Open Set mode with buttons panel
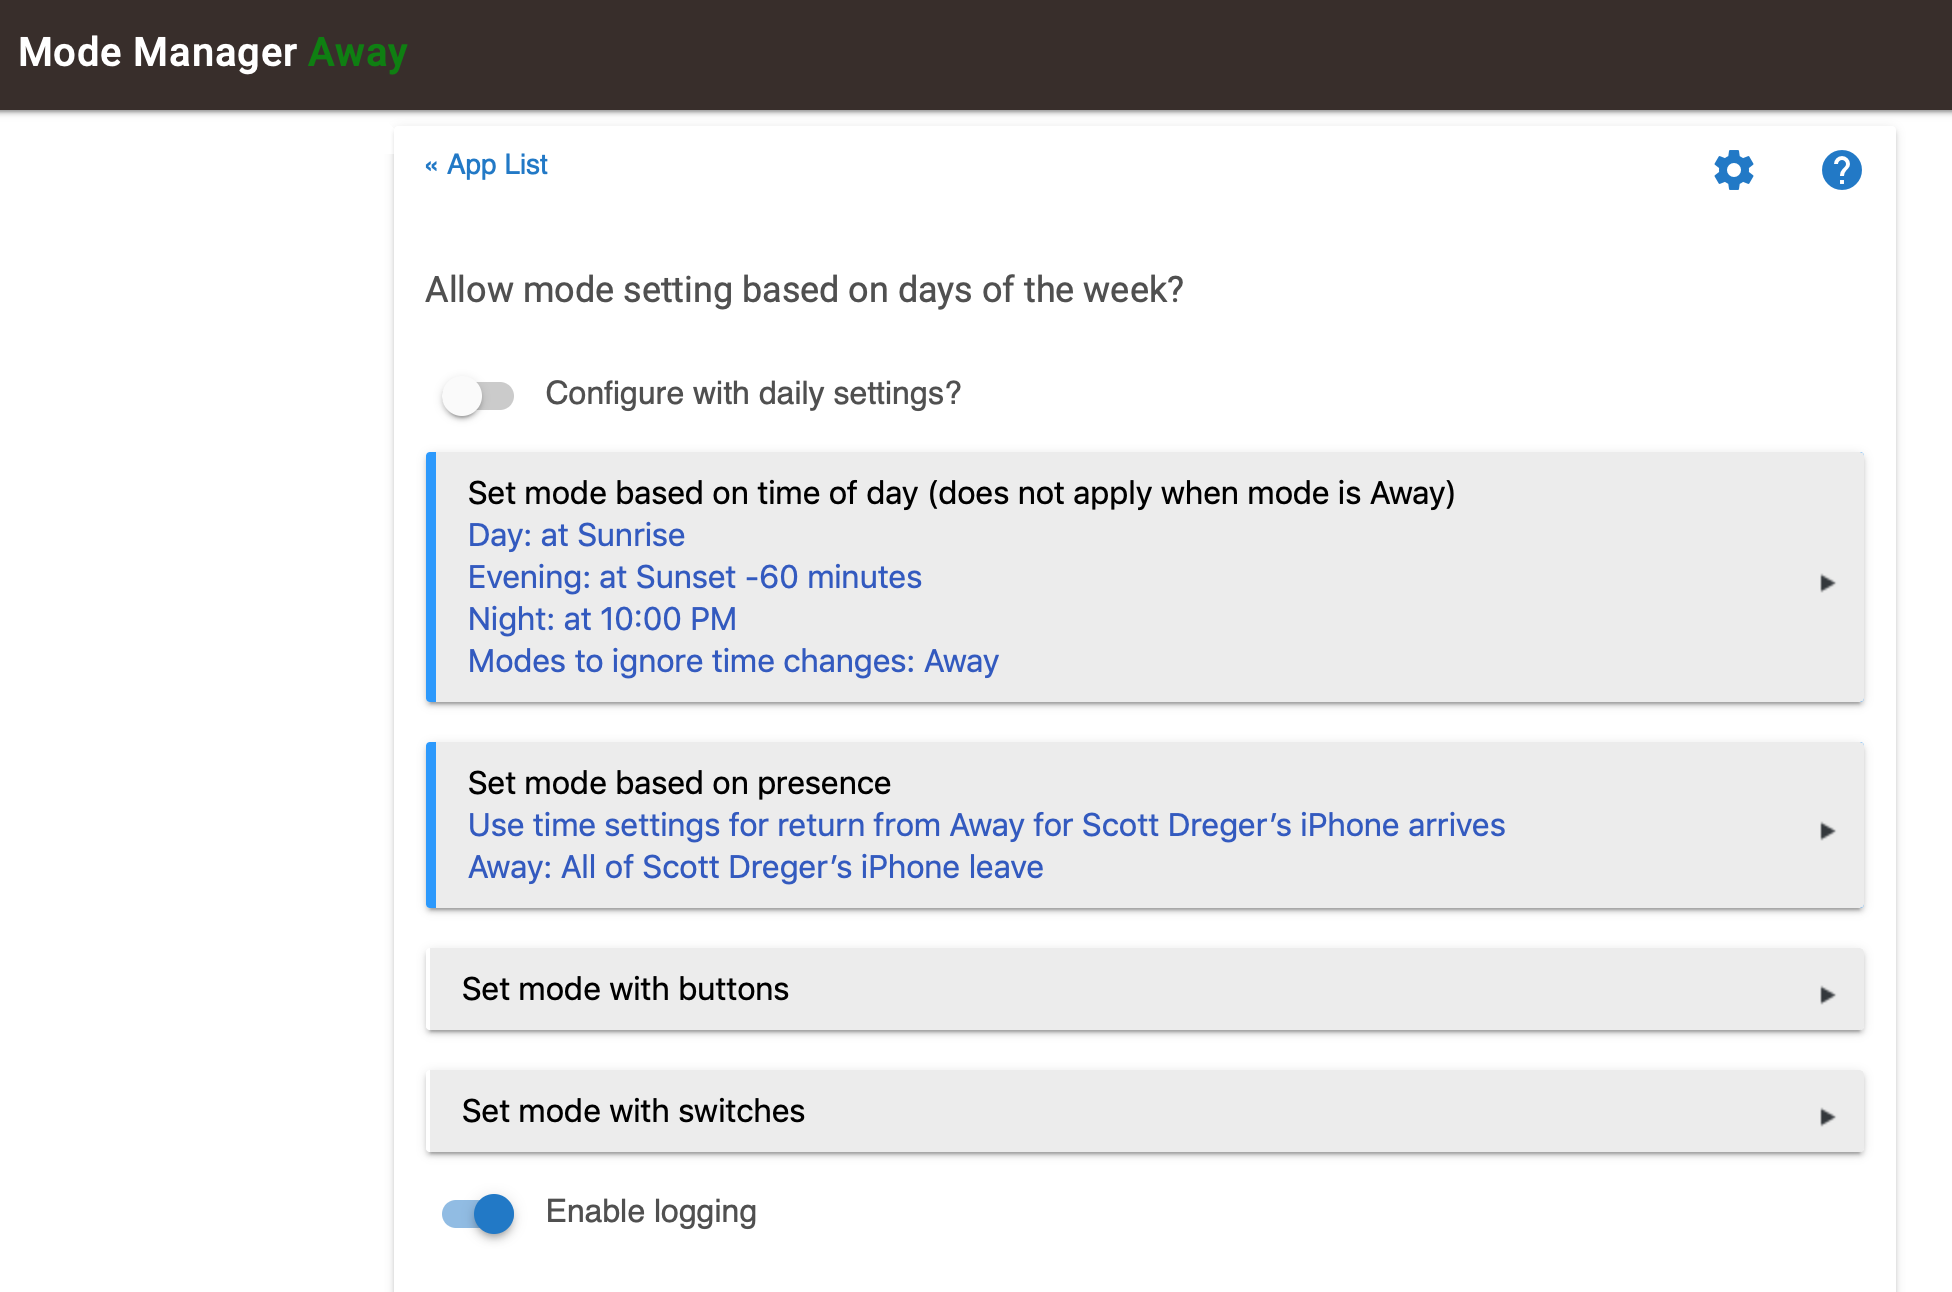The width and height of the screenshot is (1952, 1292). pos(1145,989)
